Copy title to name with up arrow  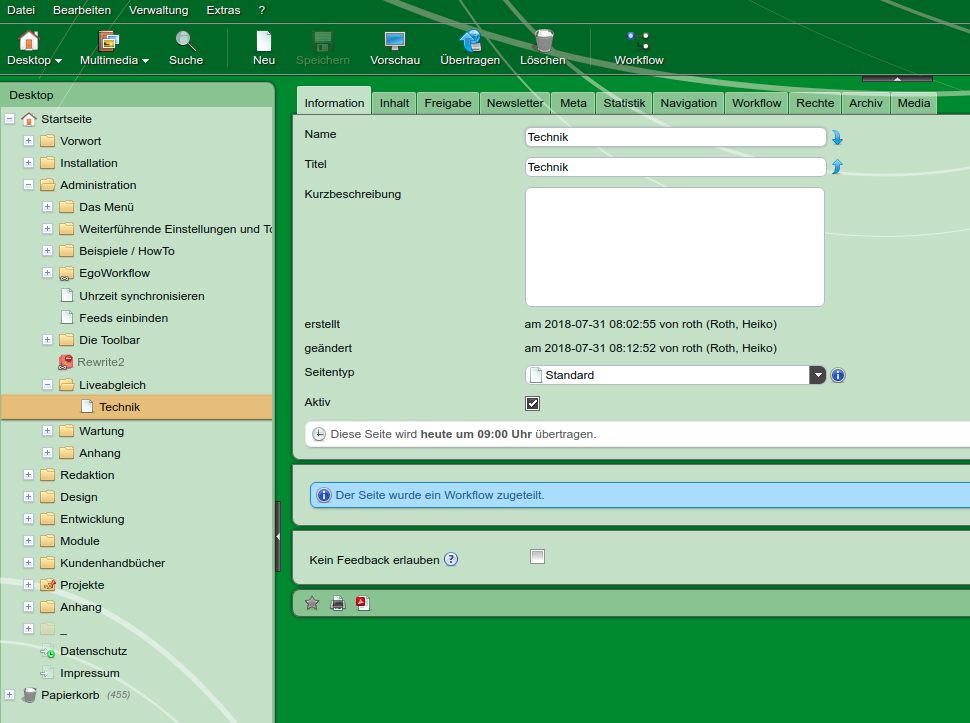[x=837, y=166]
